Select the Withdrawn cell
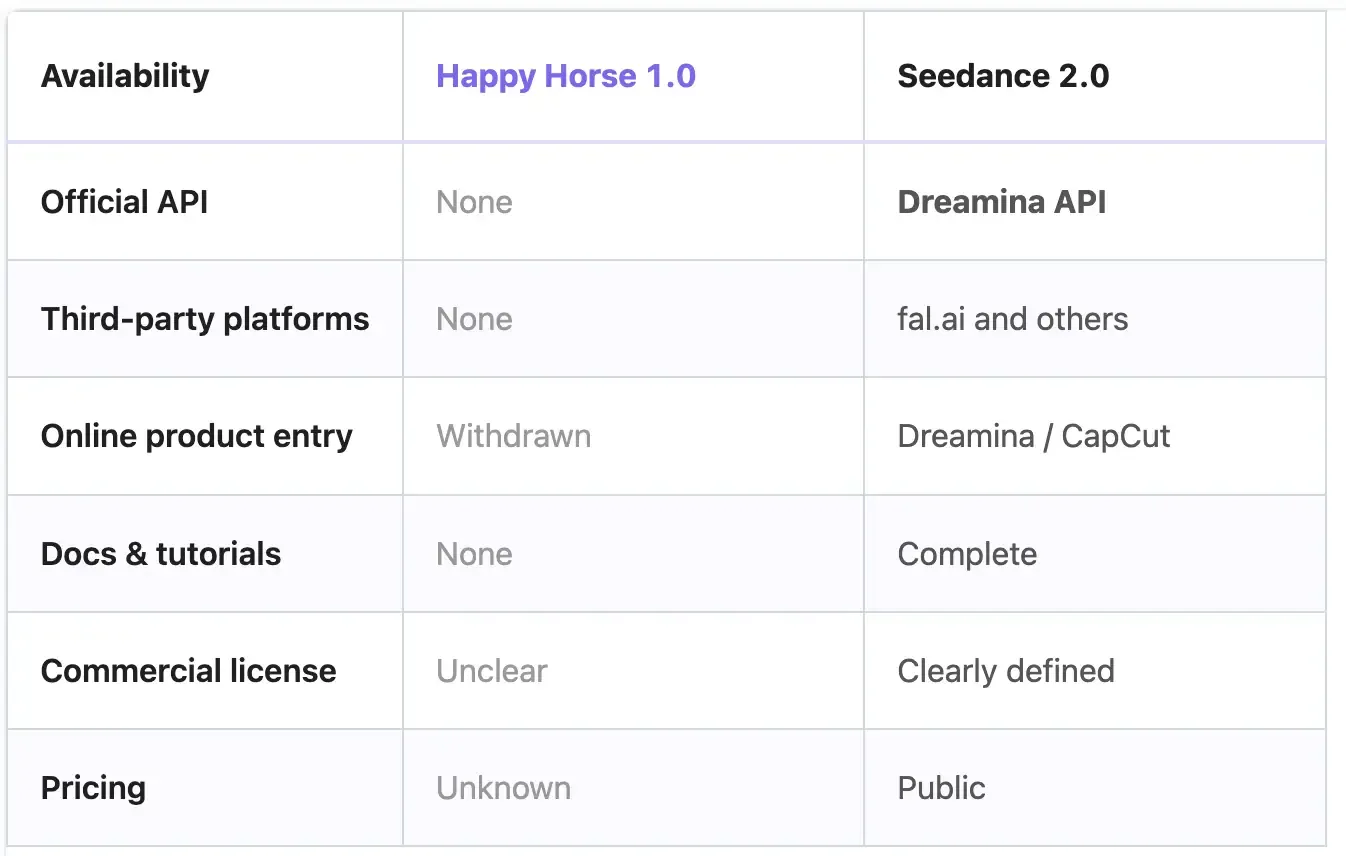The height and width of the screenshot is (856, 1346). 513,436
